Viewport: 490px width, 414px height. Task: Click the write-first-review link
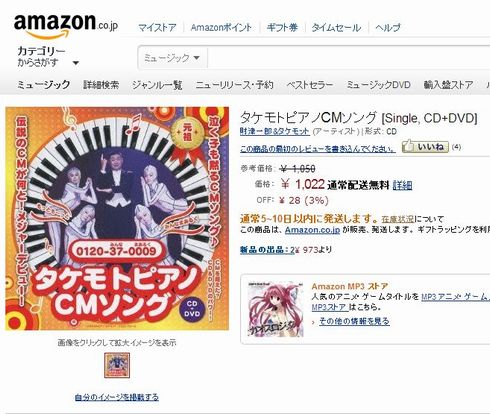[318, 149]
